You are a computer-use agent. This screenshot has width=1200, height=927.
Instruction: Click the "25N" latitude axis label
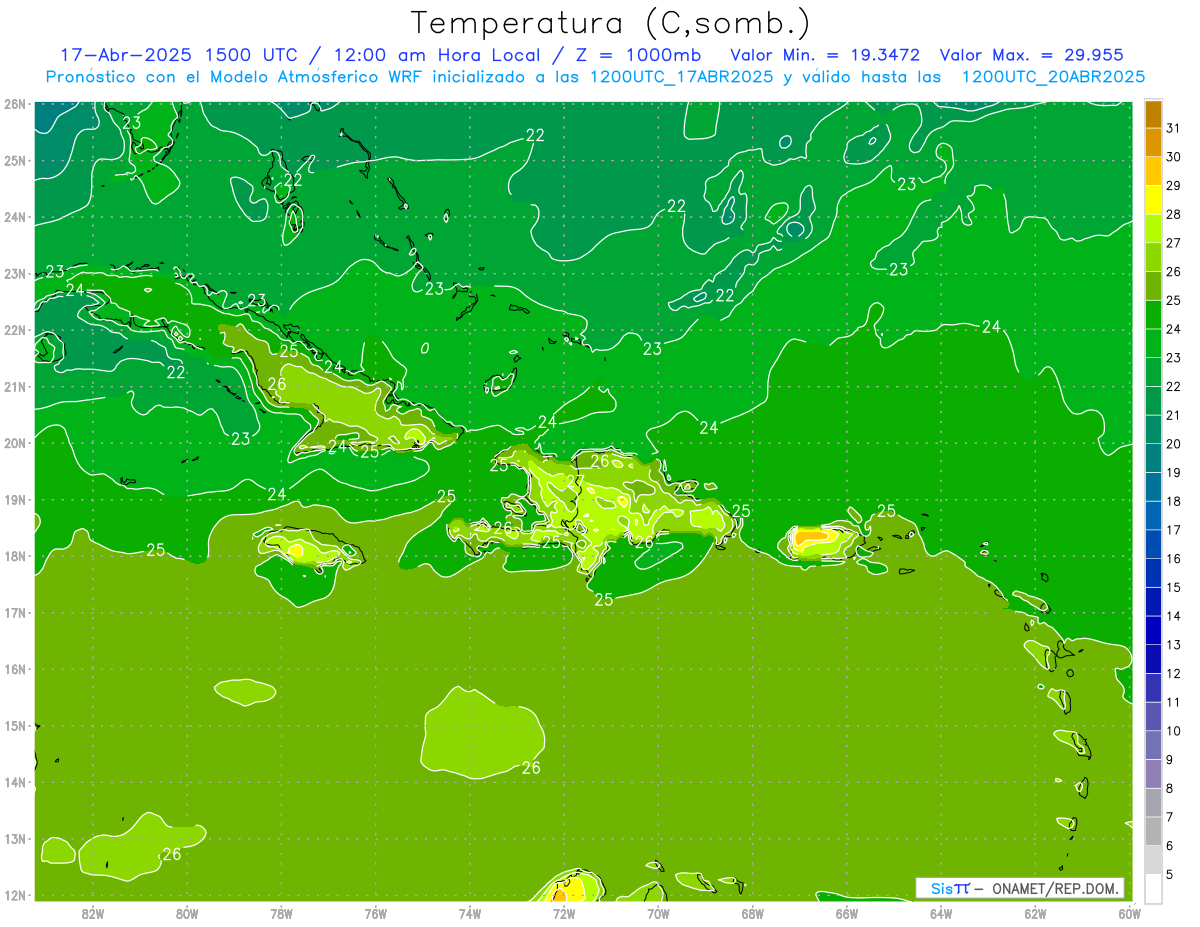14,160
